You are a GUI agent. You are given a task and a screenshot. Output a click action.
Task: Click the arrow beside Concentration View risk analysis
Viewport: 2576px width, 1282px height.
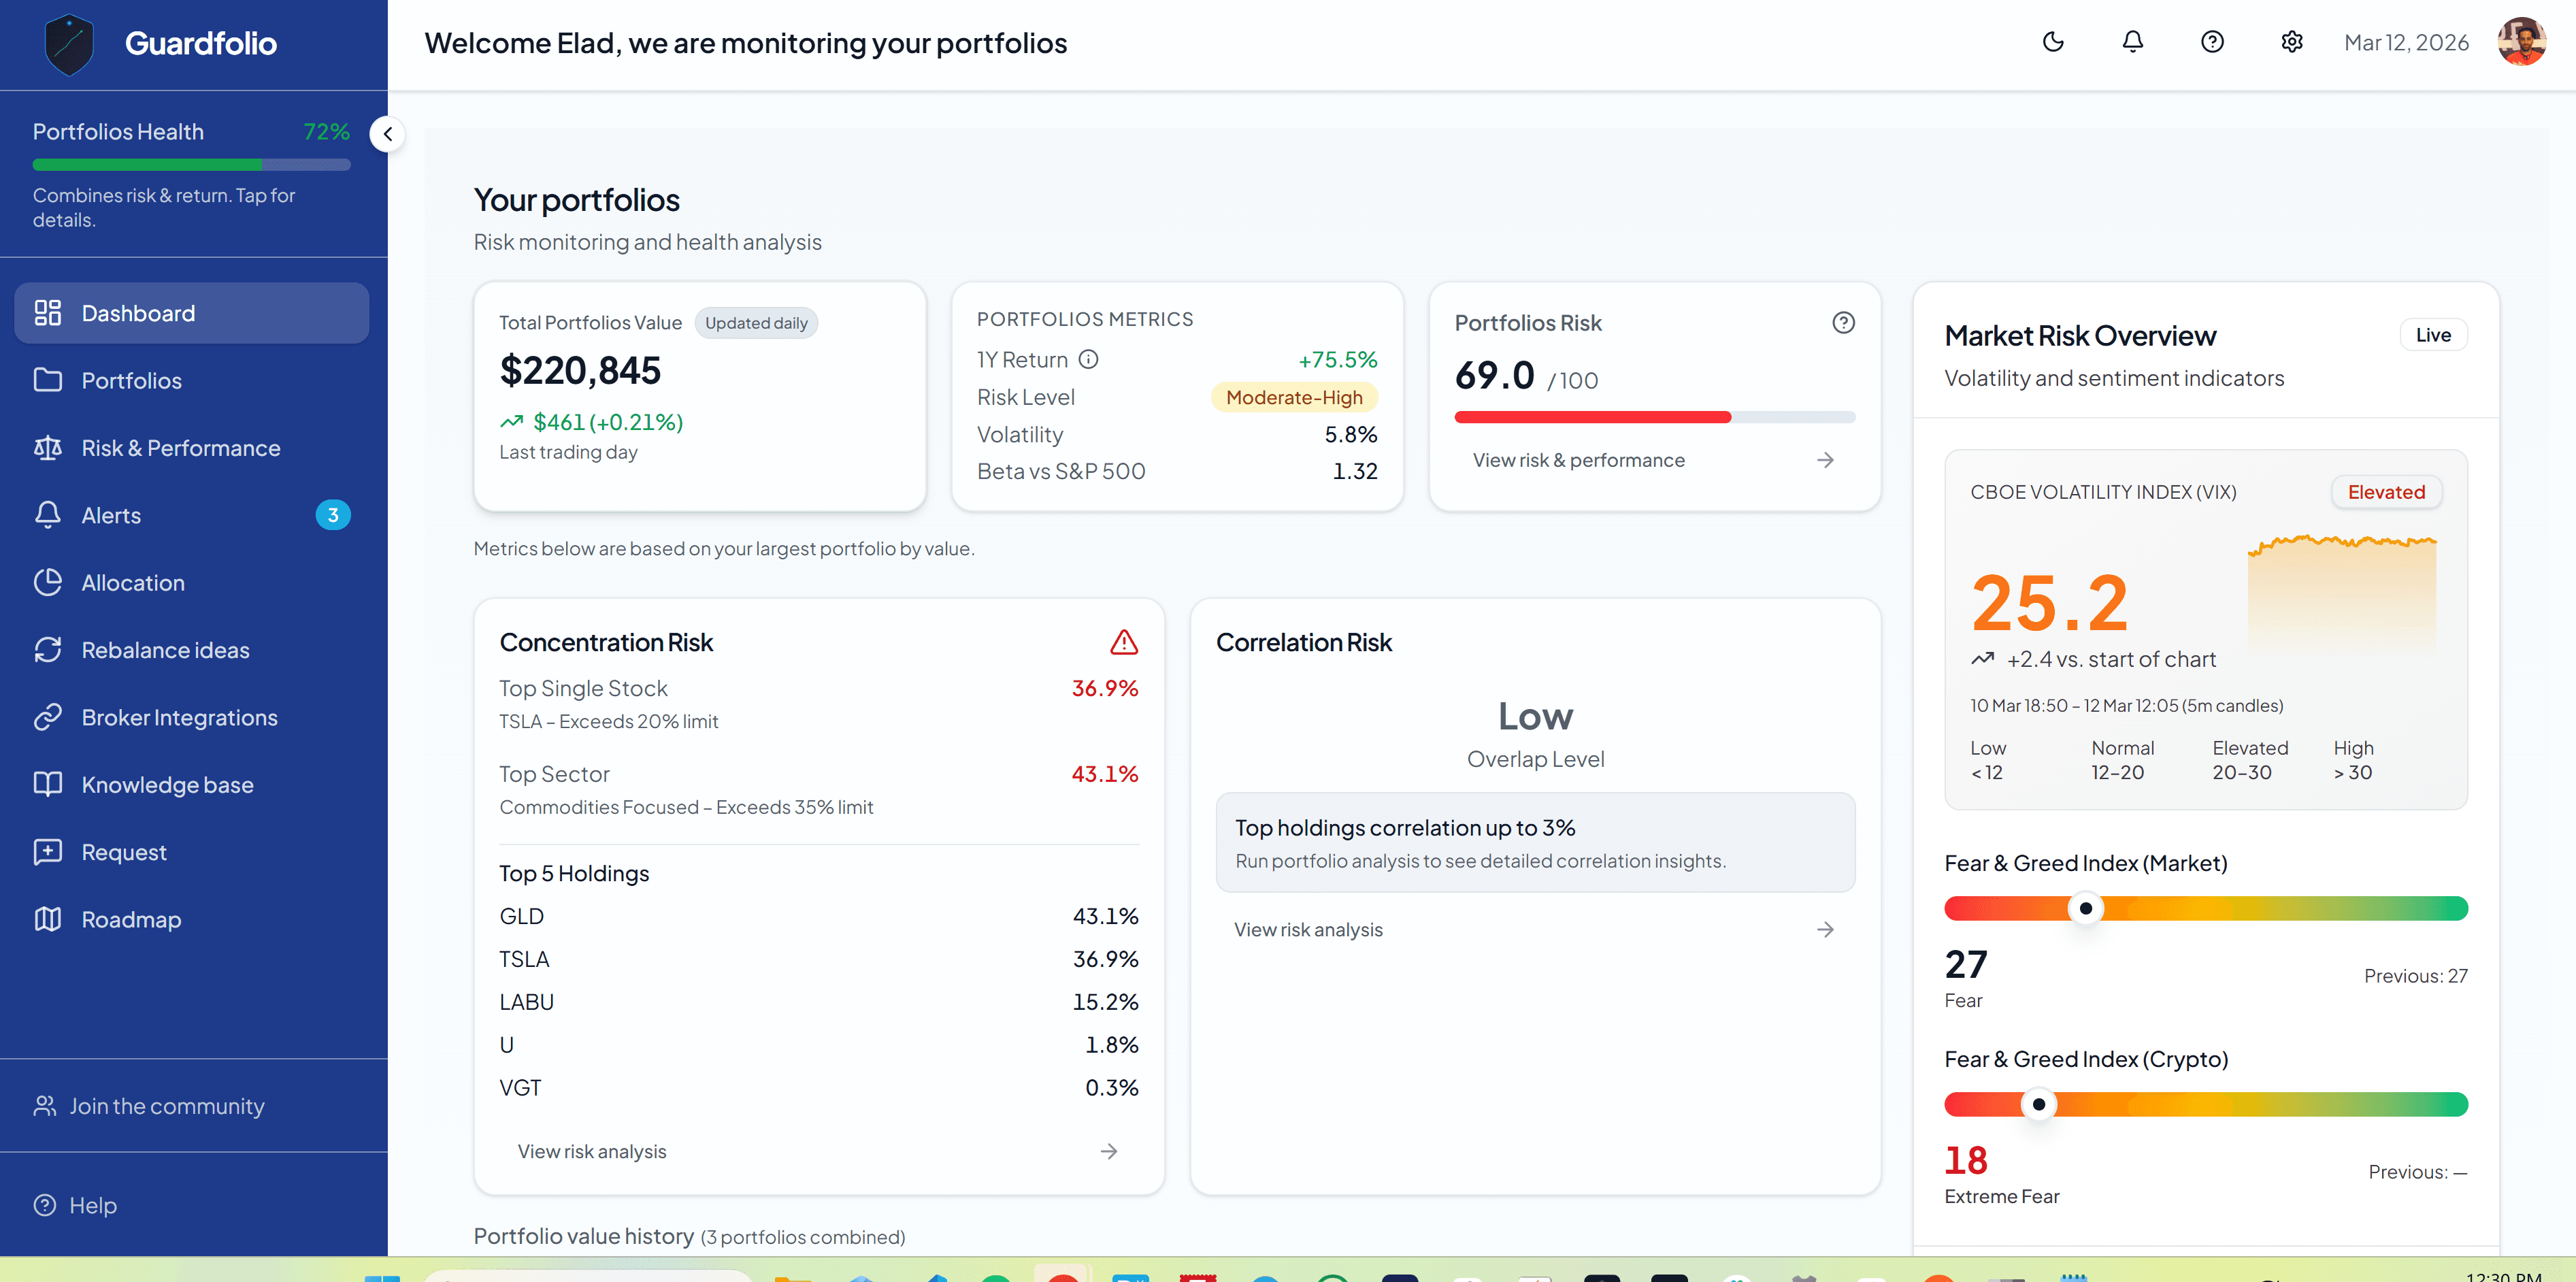1109,1151
